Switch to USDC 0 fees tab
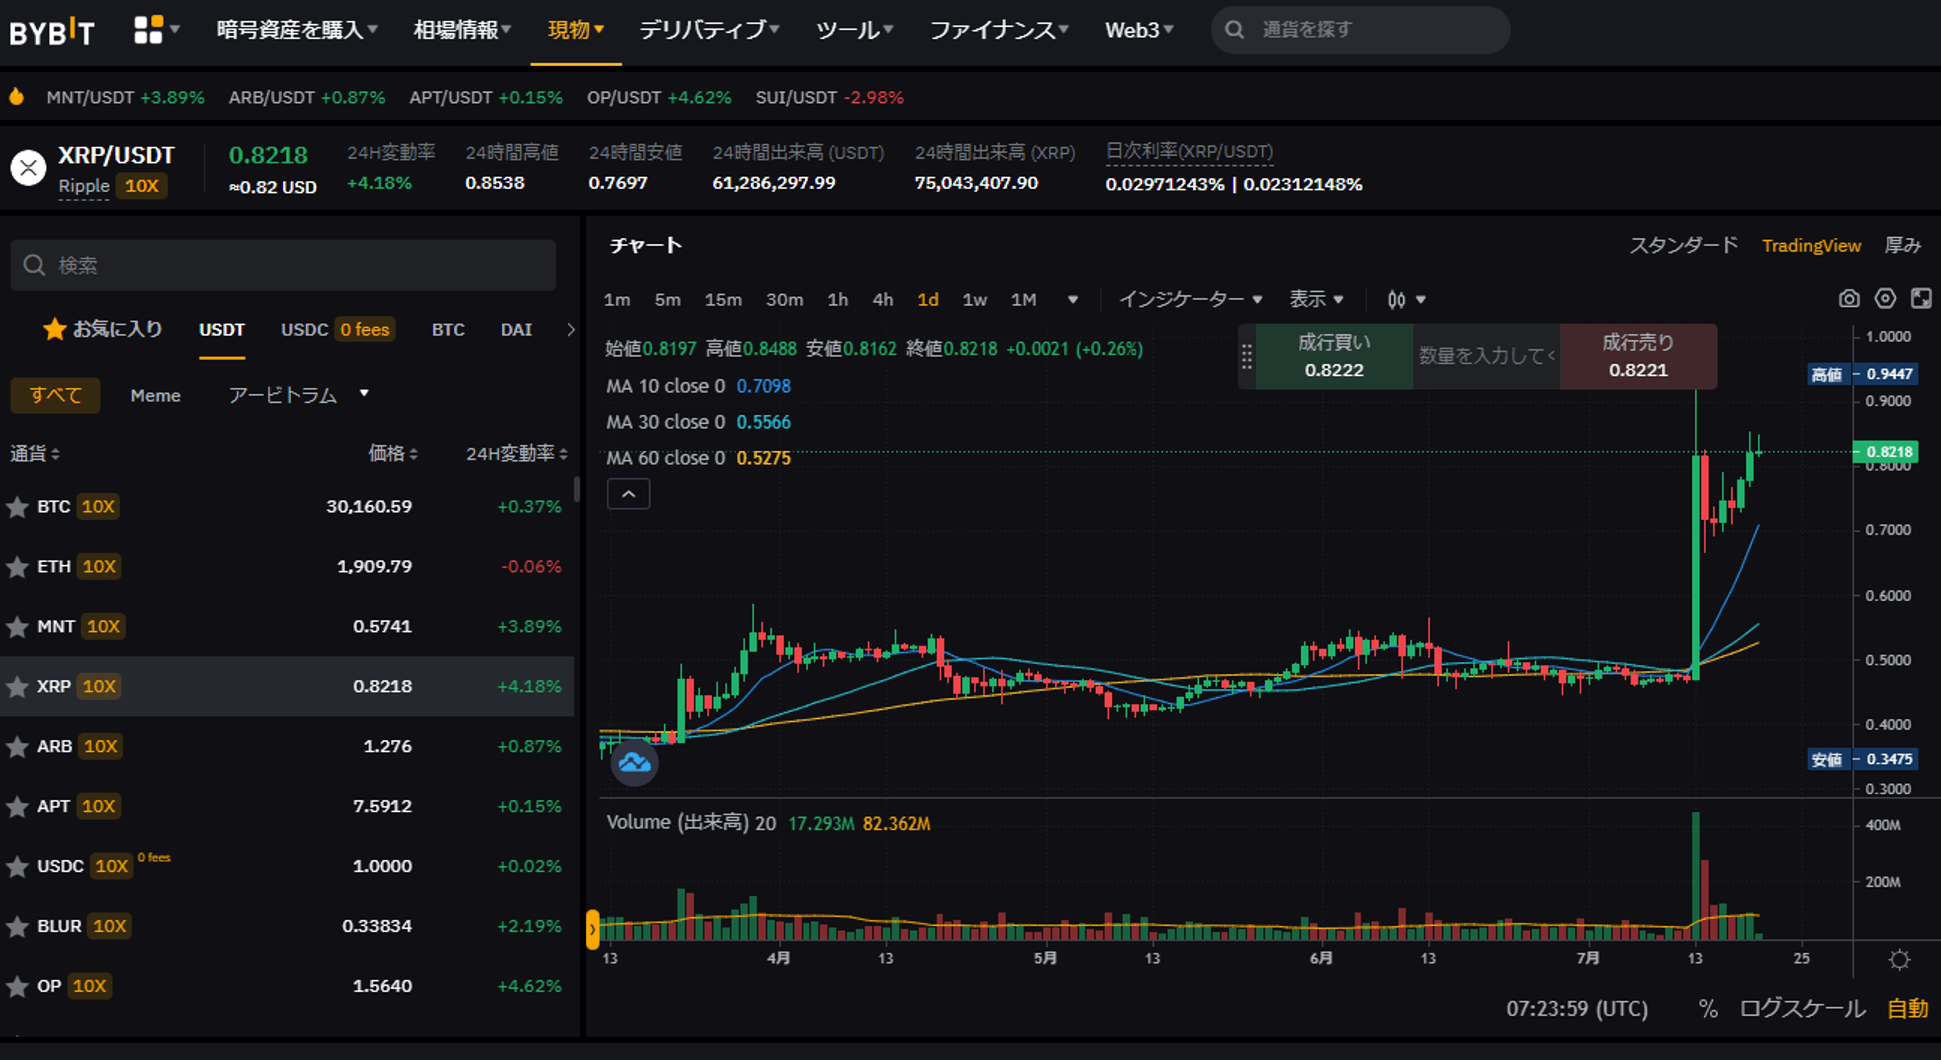The height and width of the screenshot is (1060, 1941). [x=337, y=330]
